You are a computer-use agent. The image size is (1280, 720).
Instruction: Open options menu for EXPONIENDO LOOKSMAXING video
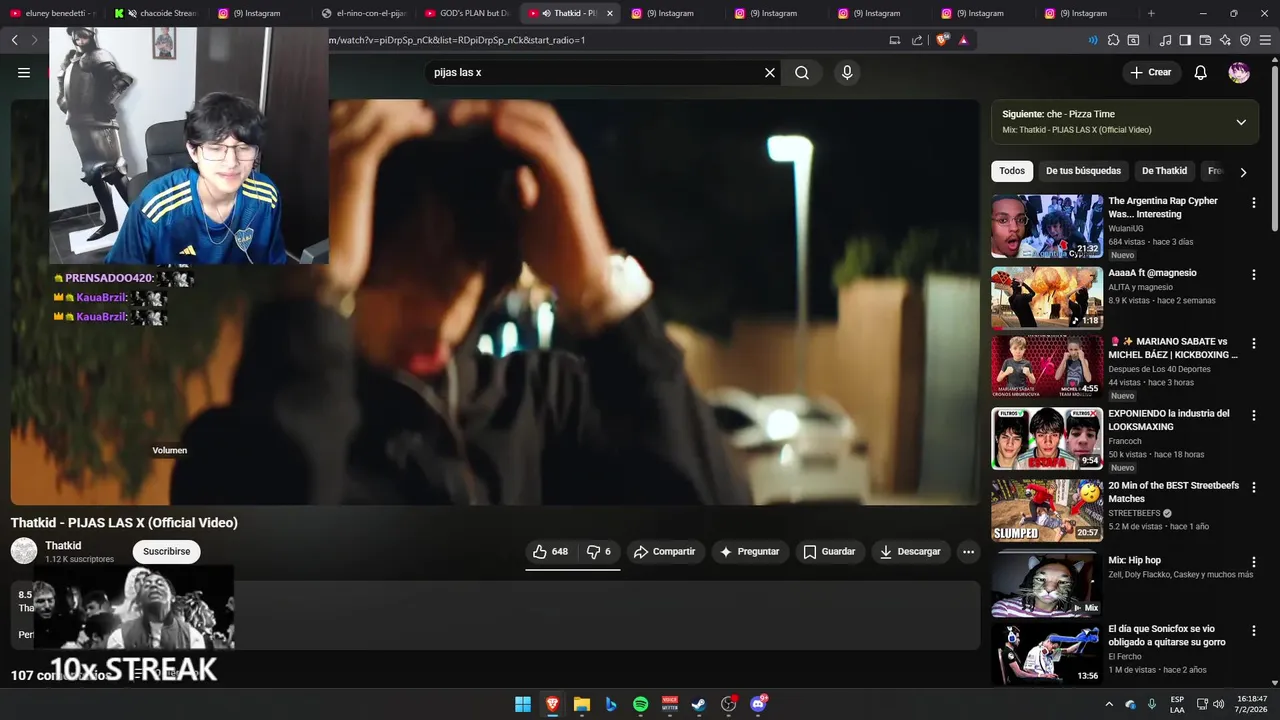coord(1254,416)
